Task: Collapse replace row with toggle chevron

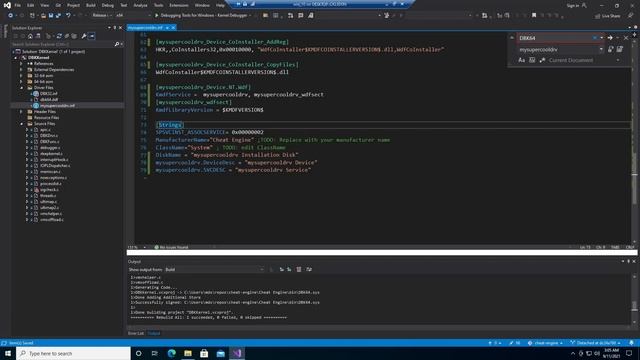Action: pos(512,38)
